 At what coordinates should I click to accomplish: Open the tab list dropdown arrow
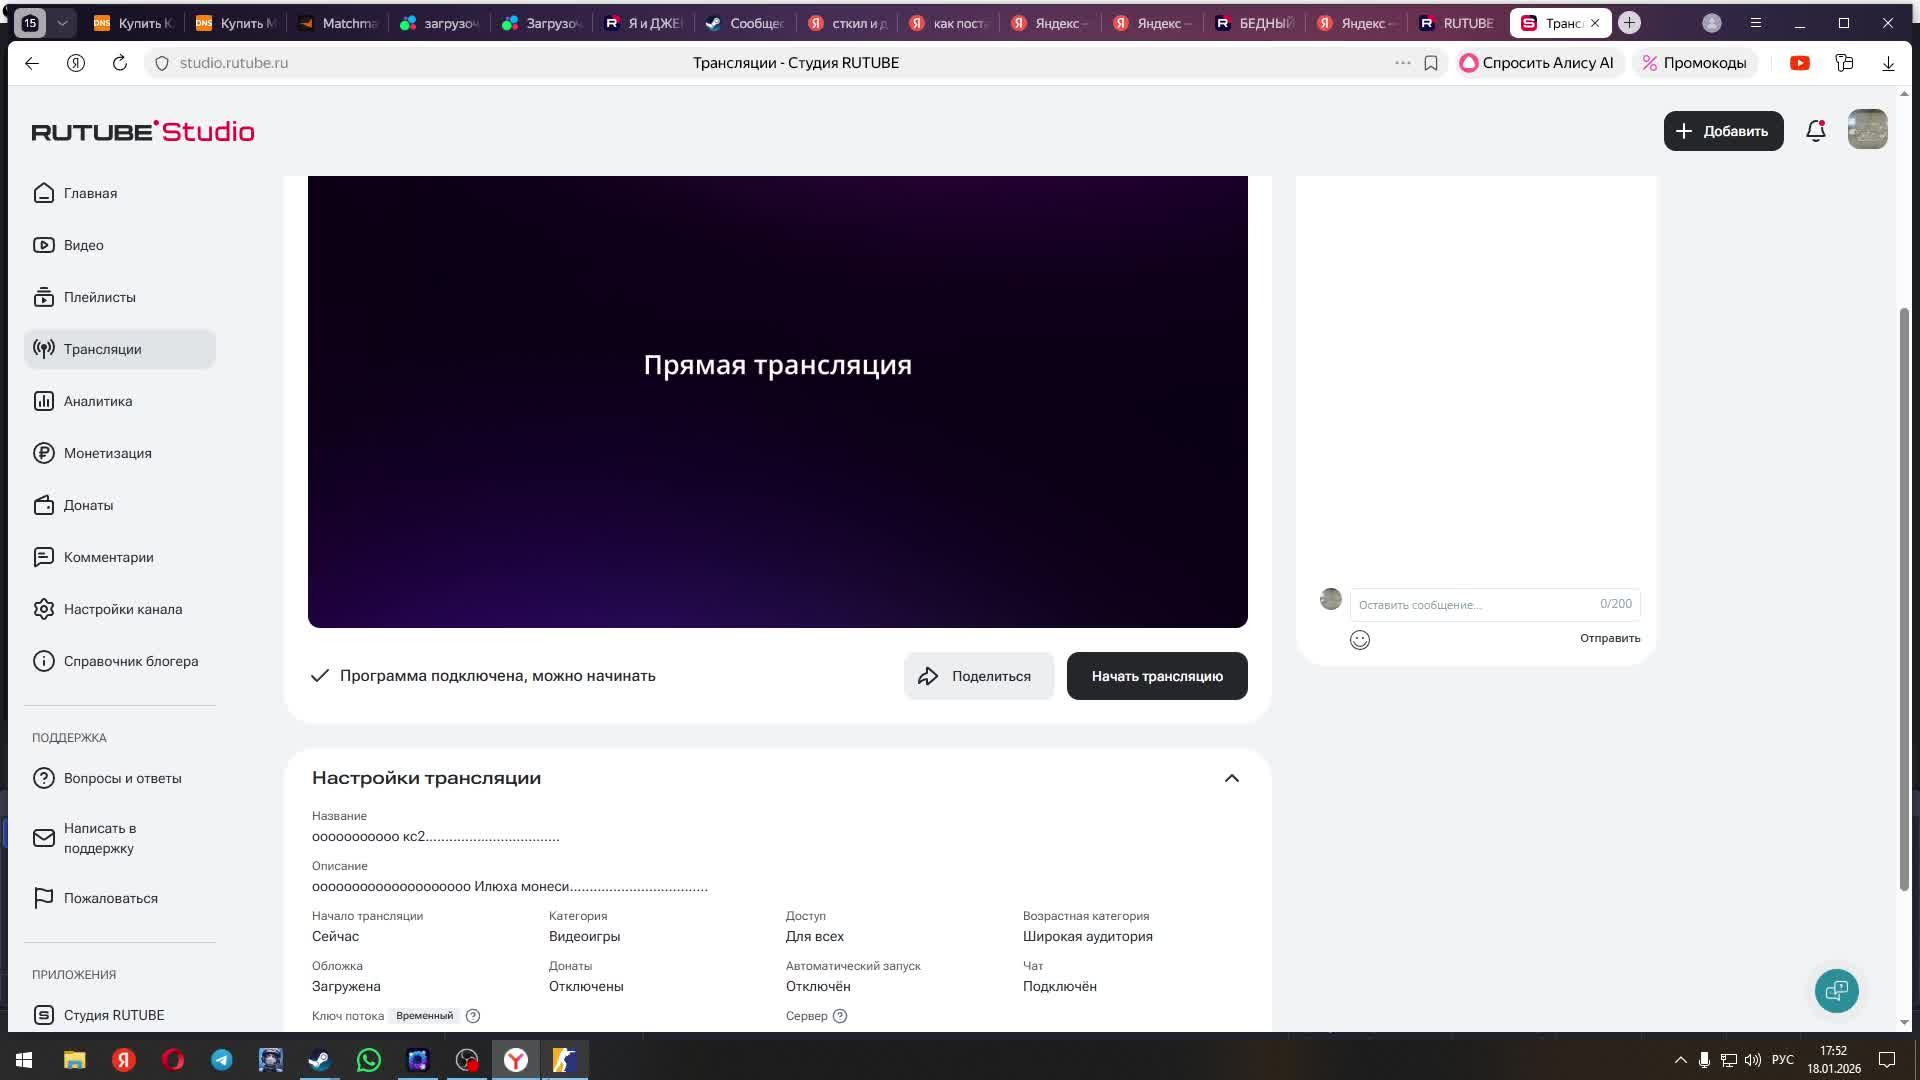pos(62,22)
